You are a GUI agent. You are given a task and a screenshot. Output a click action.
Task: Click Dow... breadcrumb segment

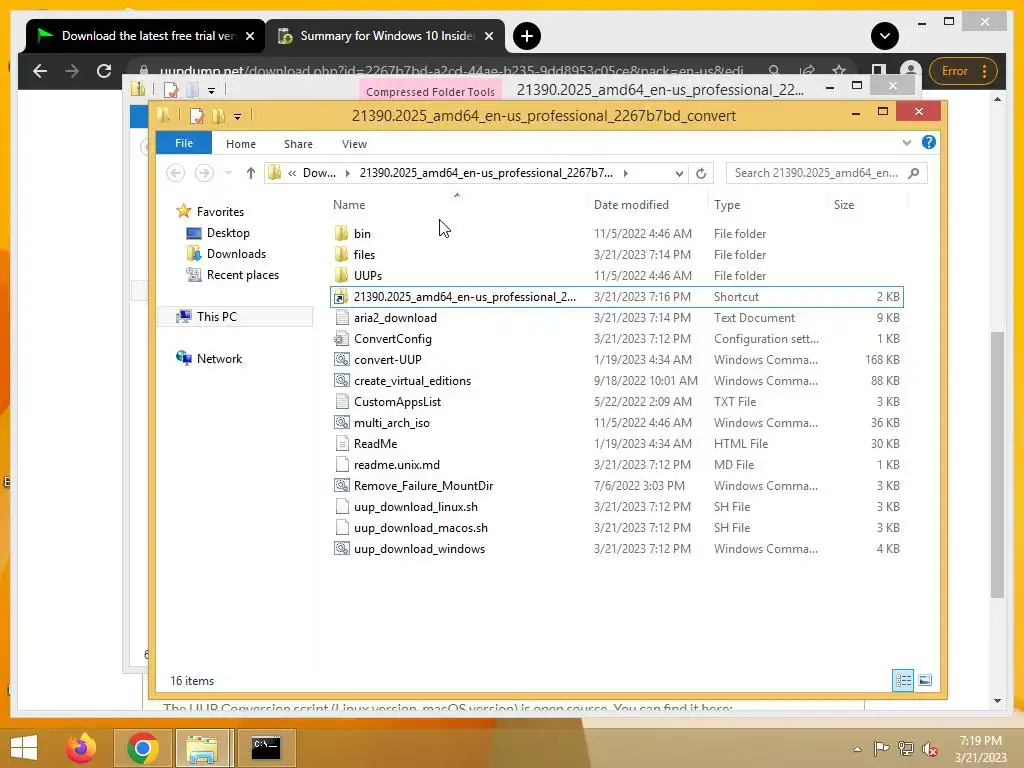319,173
